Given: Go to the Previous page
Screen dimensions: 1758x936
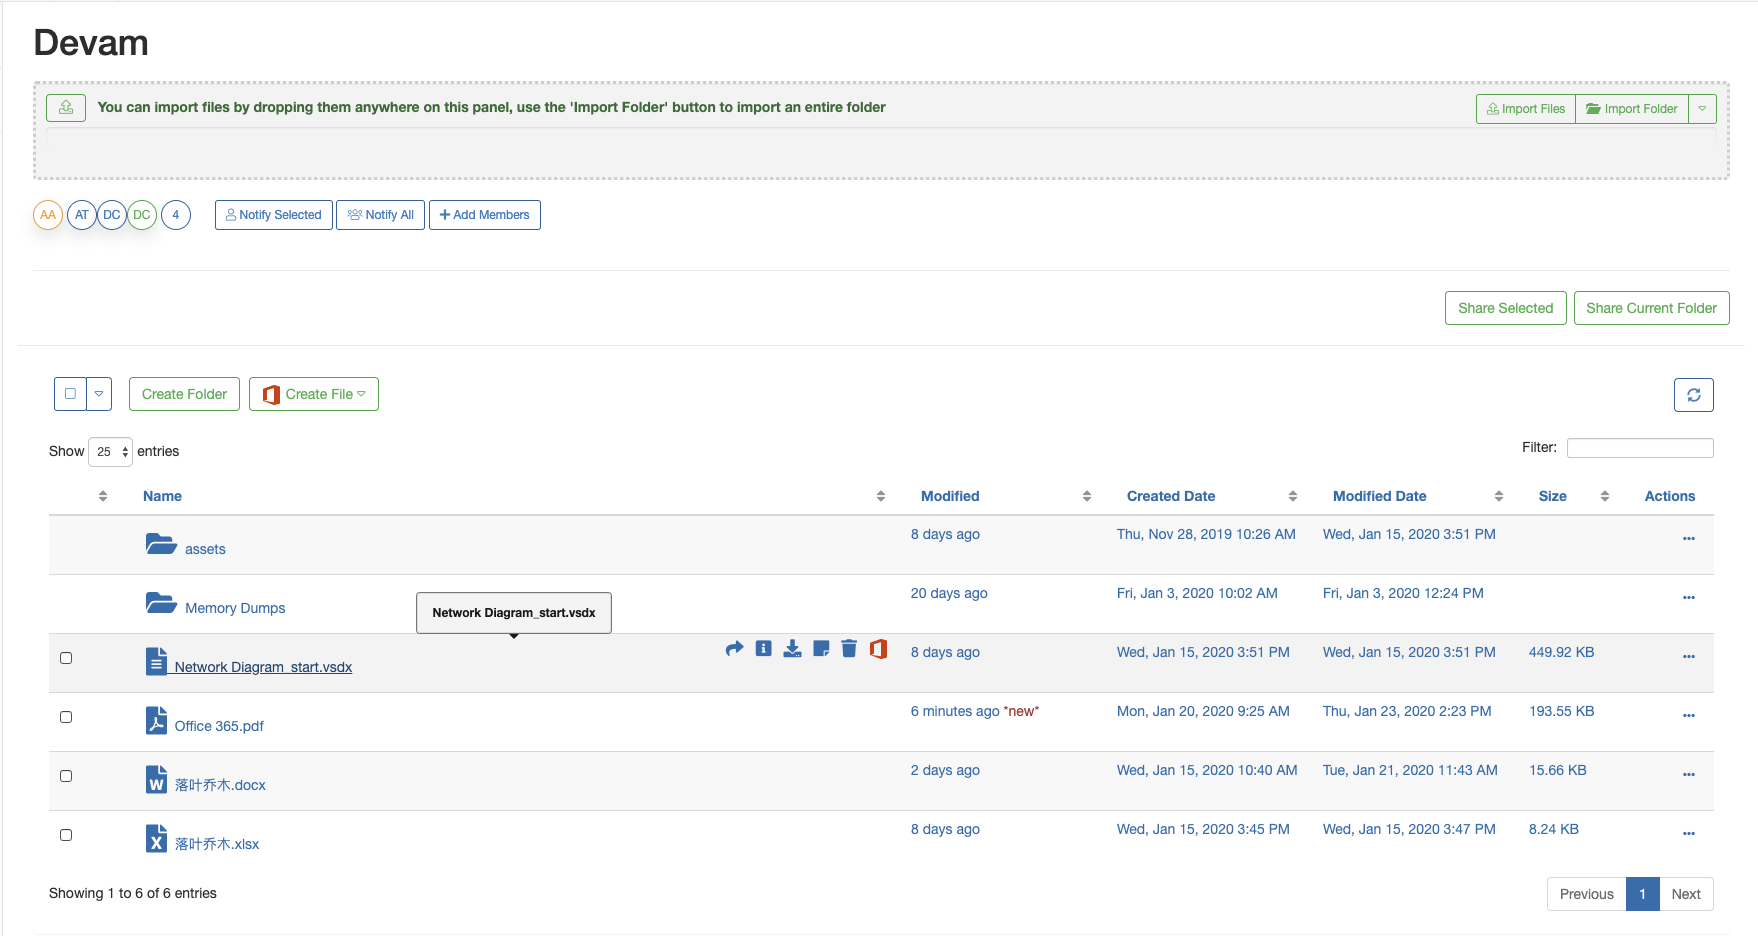Looking at the screenshot, I should (1586, 894).
